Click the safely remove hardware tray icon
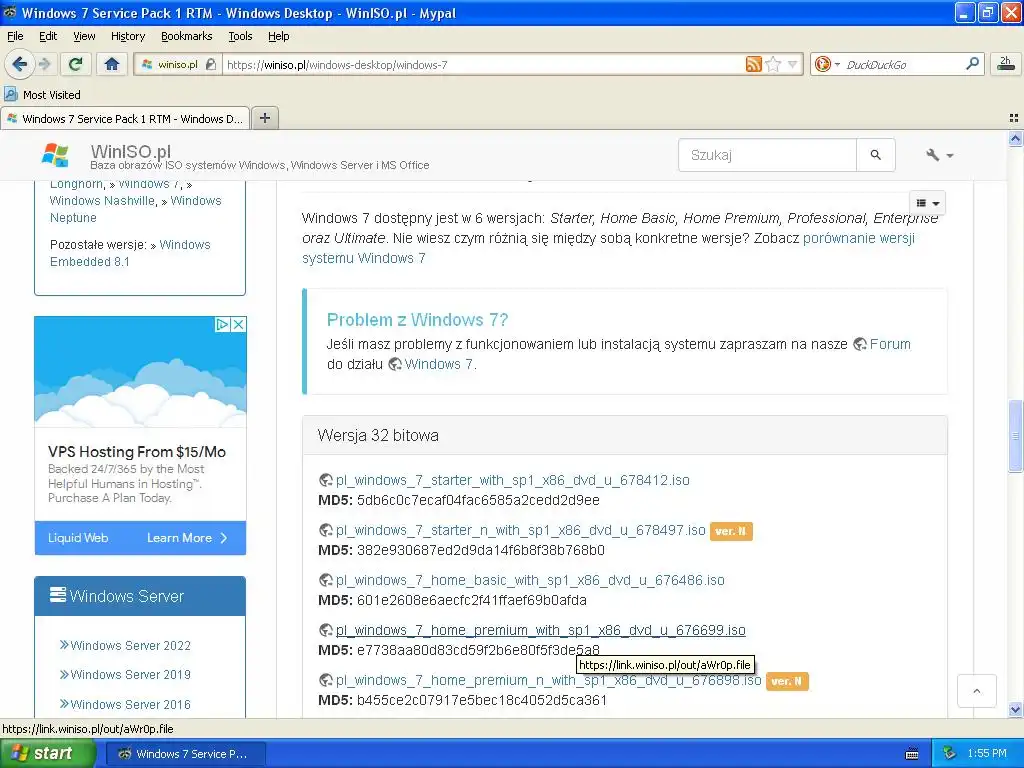This screenshot has width=1024, height=768. pyautogui.click(x=950, y=753)
